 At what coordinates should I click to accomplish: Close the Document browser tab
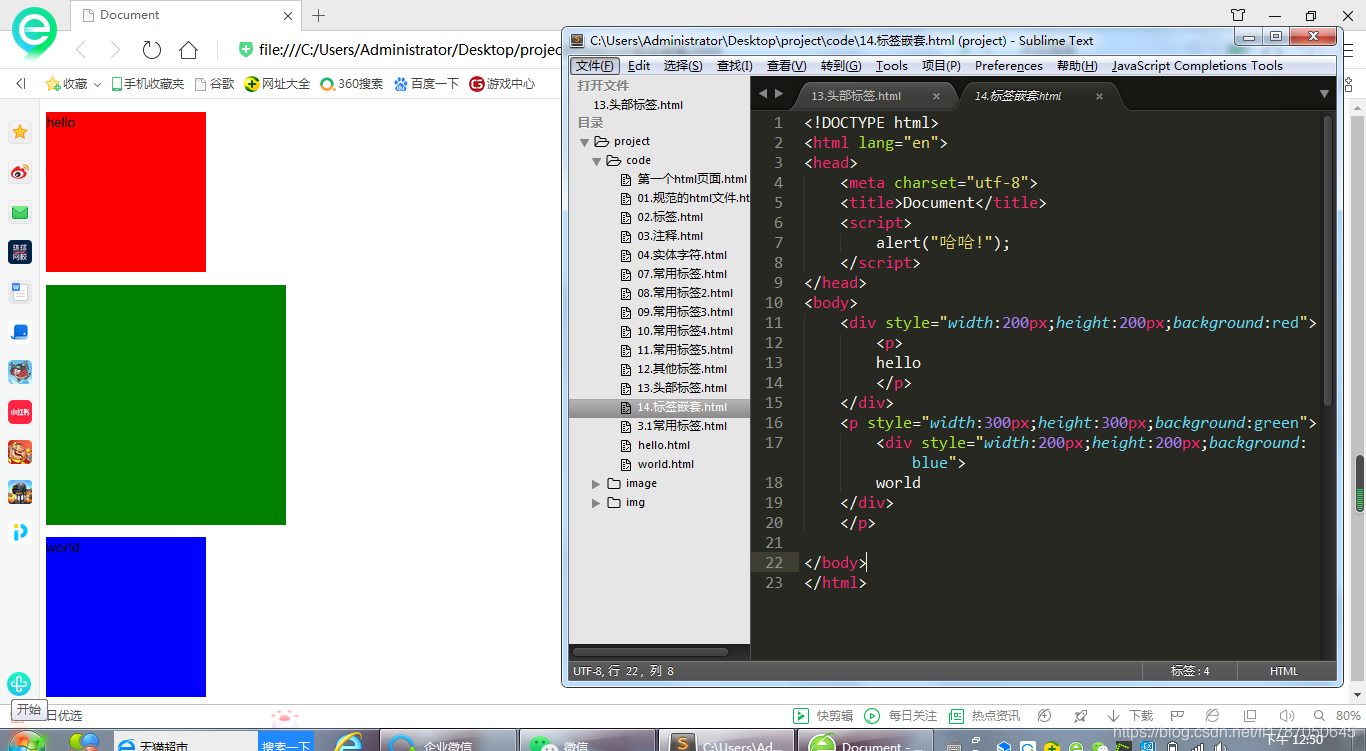pos(288,15)
